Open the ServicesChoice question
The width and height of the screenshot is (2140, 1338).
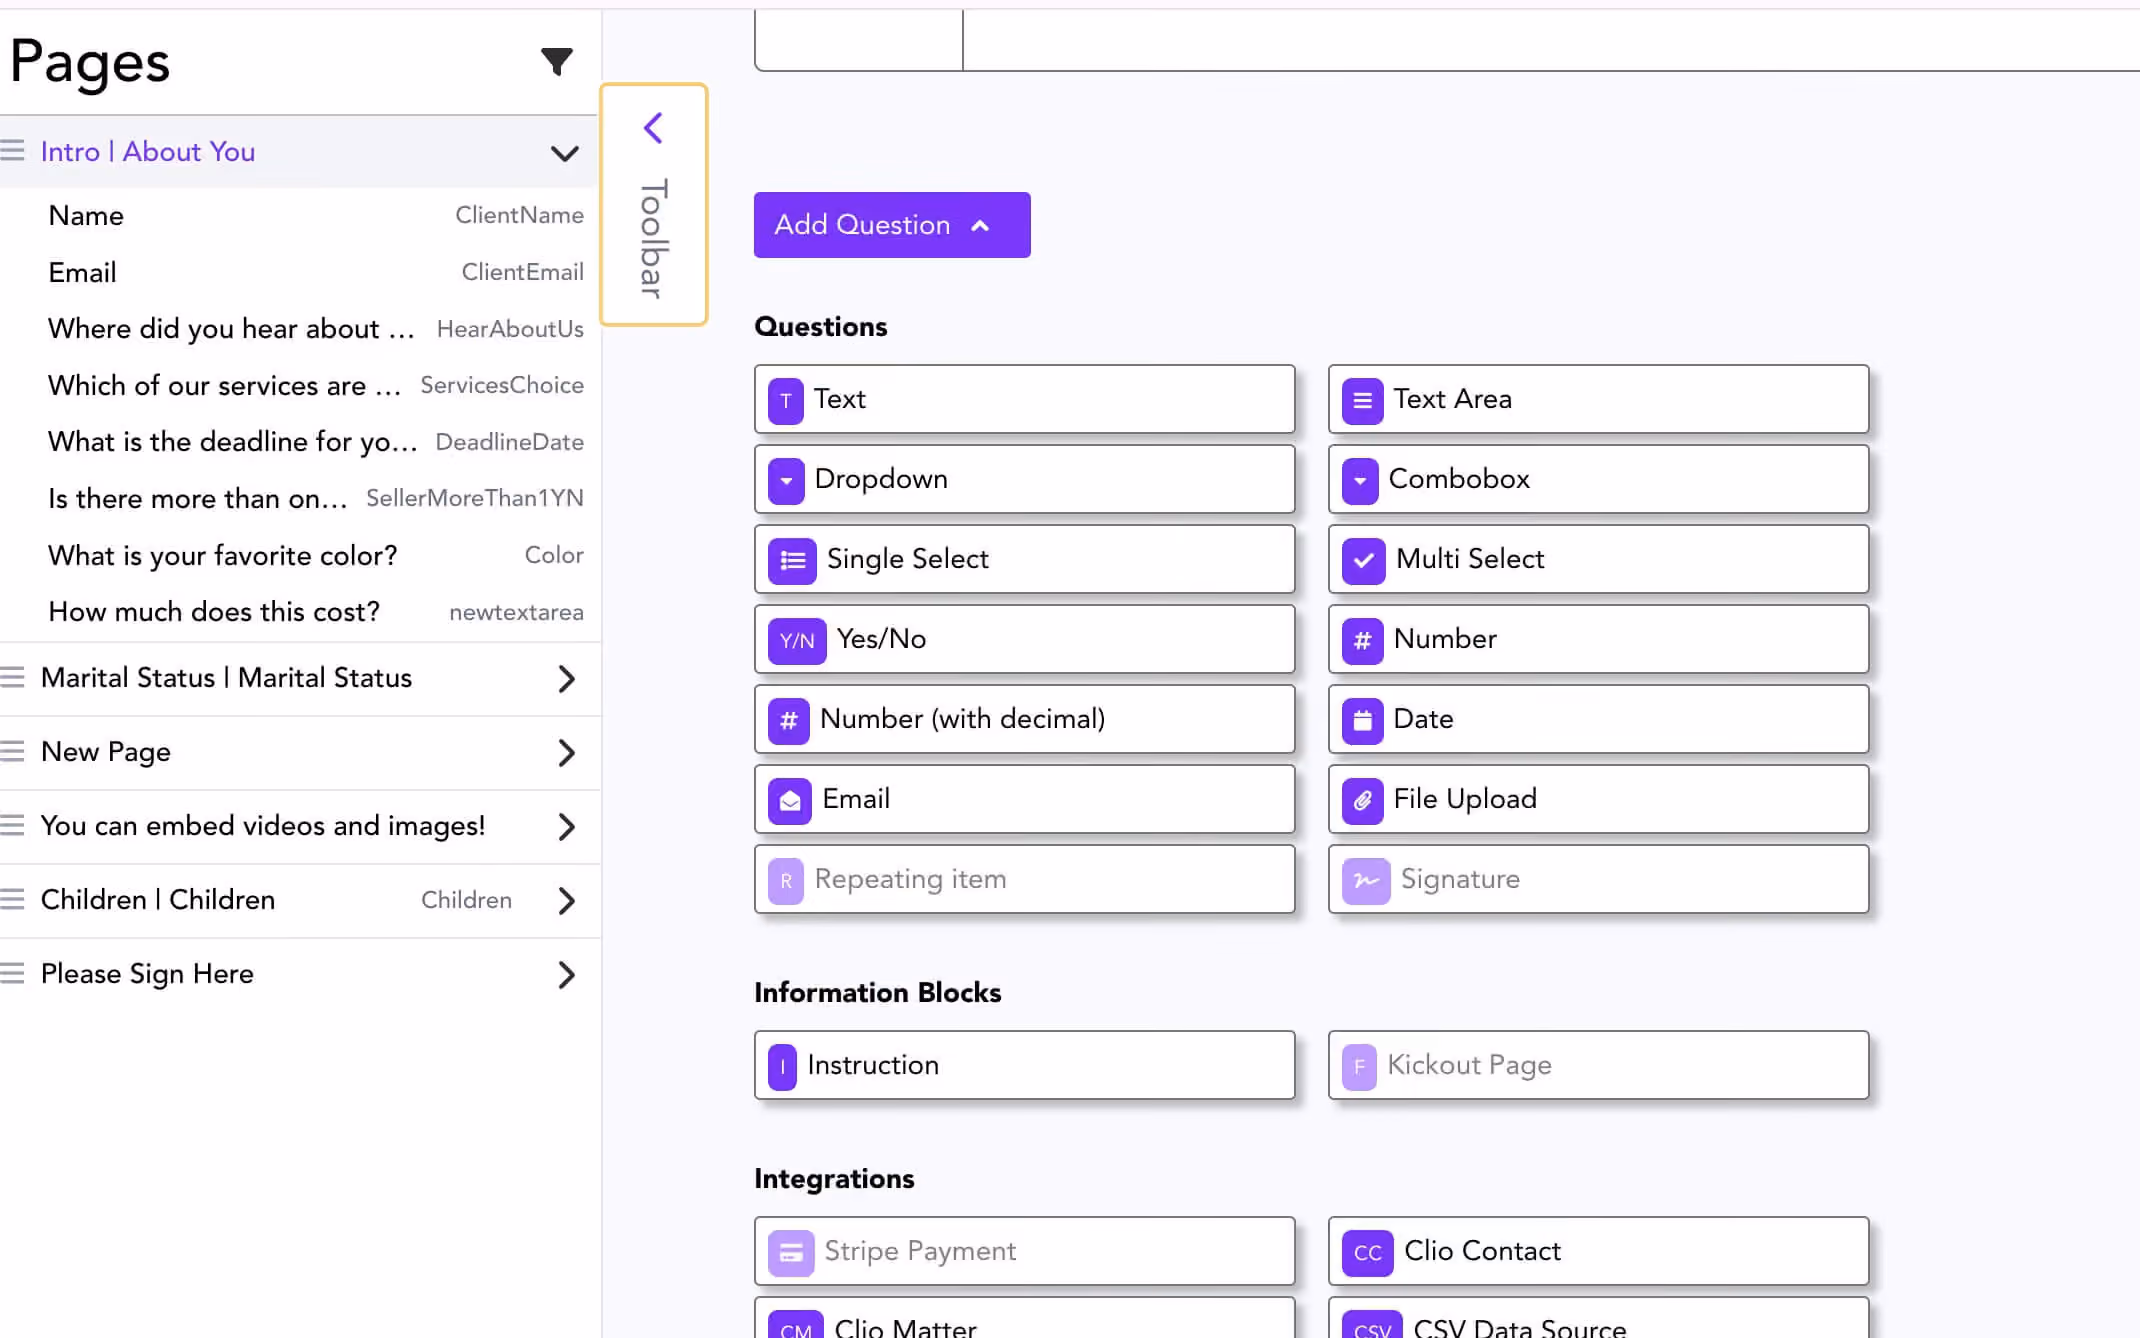click(316, 386)
